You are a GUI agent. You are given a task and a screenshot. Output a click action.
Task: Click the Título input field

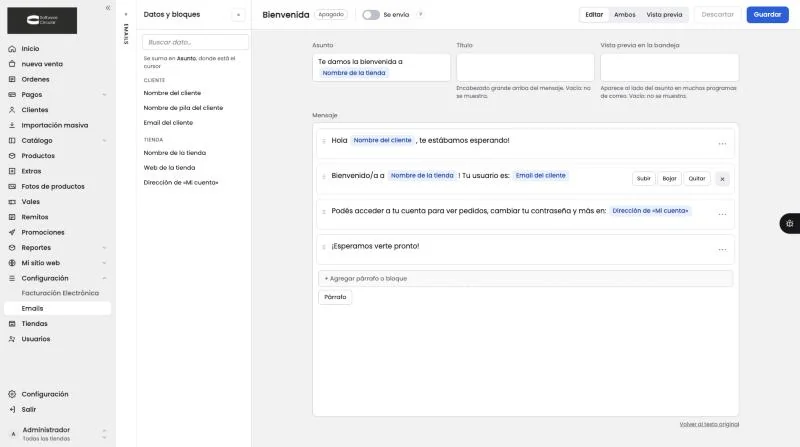click(x=526, y=67)
